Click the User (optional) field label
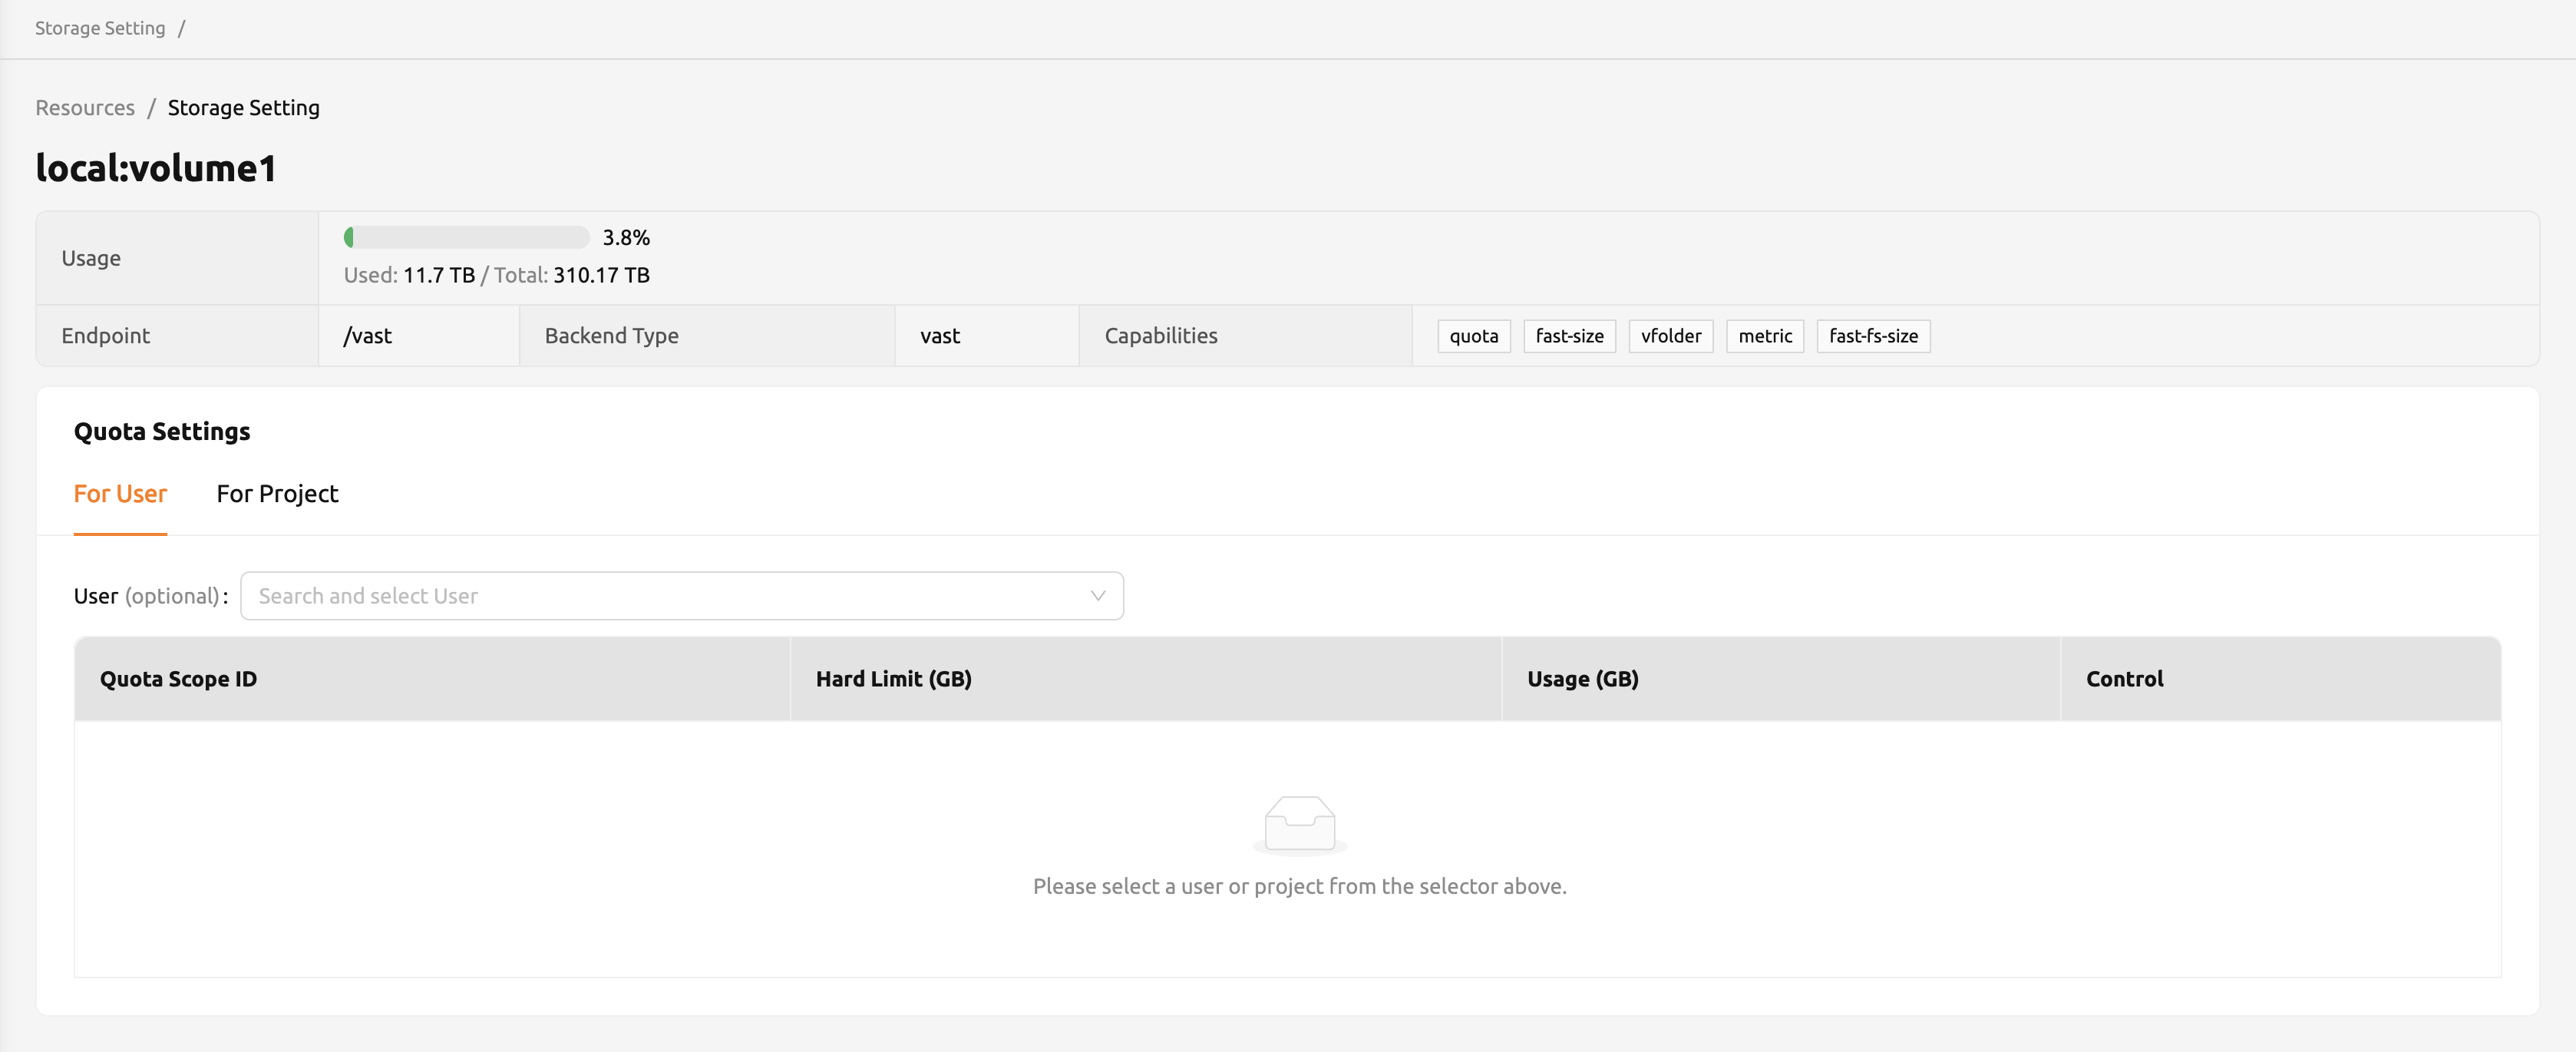 [151, 596]
